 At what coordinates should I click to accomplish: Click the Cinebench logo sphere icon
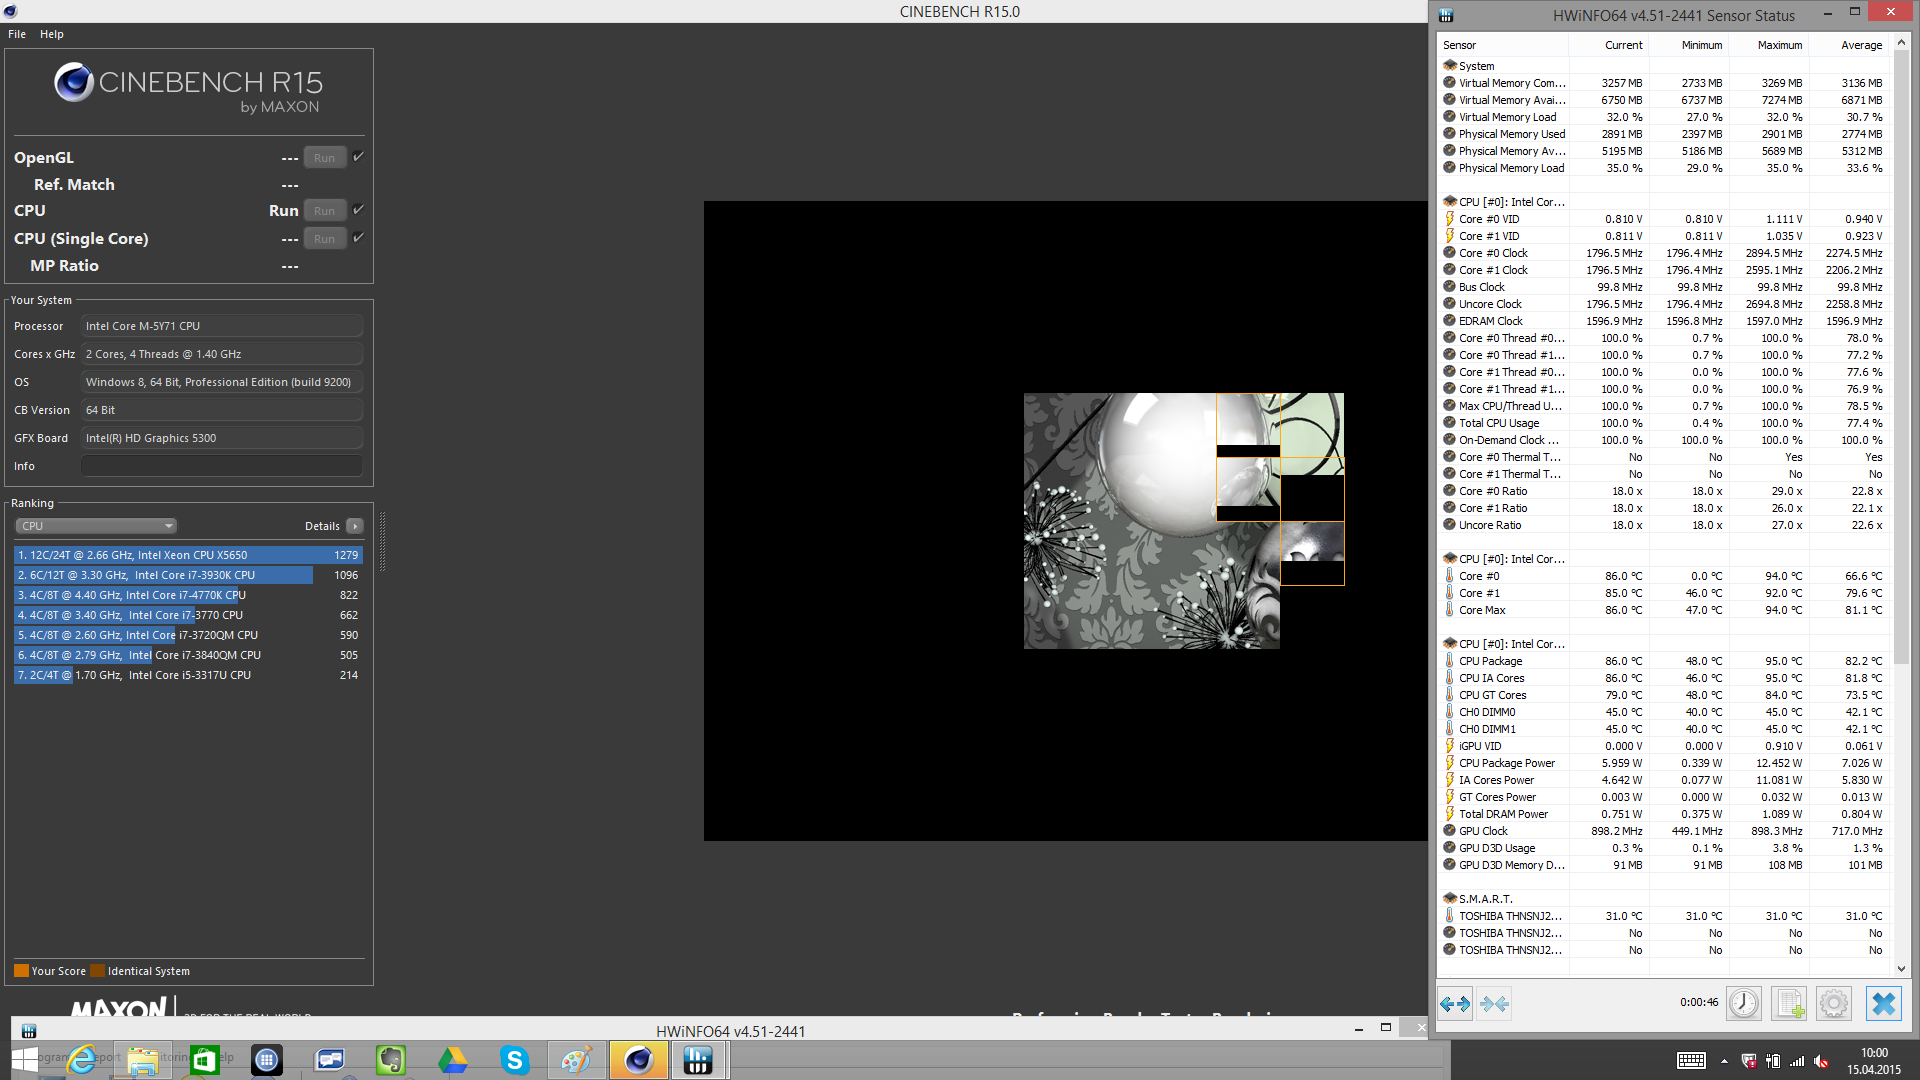(74, 83)
